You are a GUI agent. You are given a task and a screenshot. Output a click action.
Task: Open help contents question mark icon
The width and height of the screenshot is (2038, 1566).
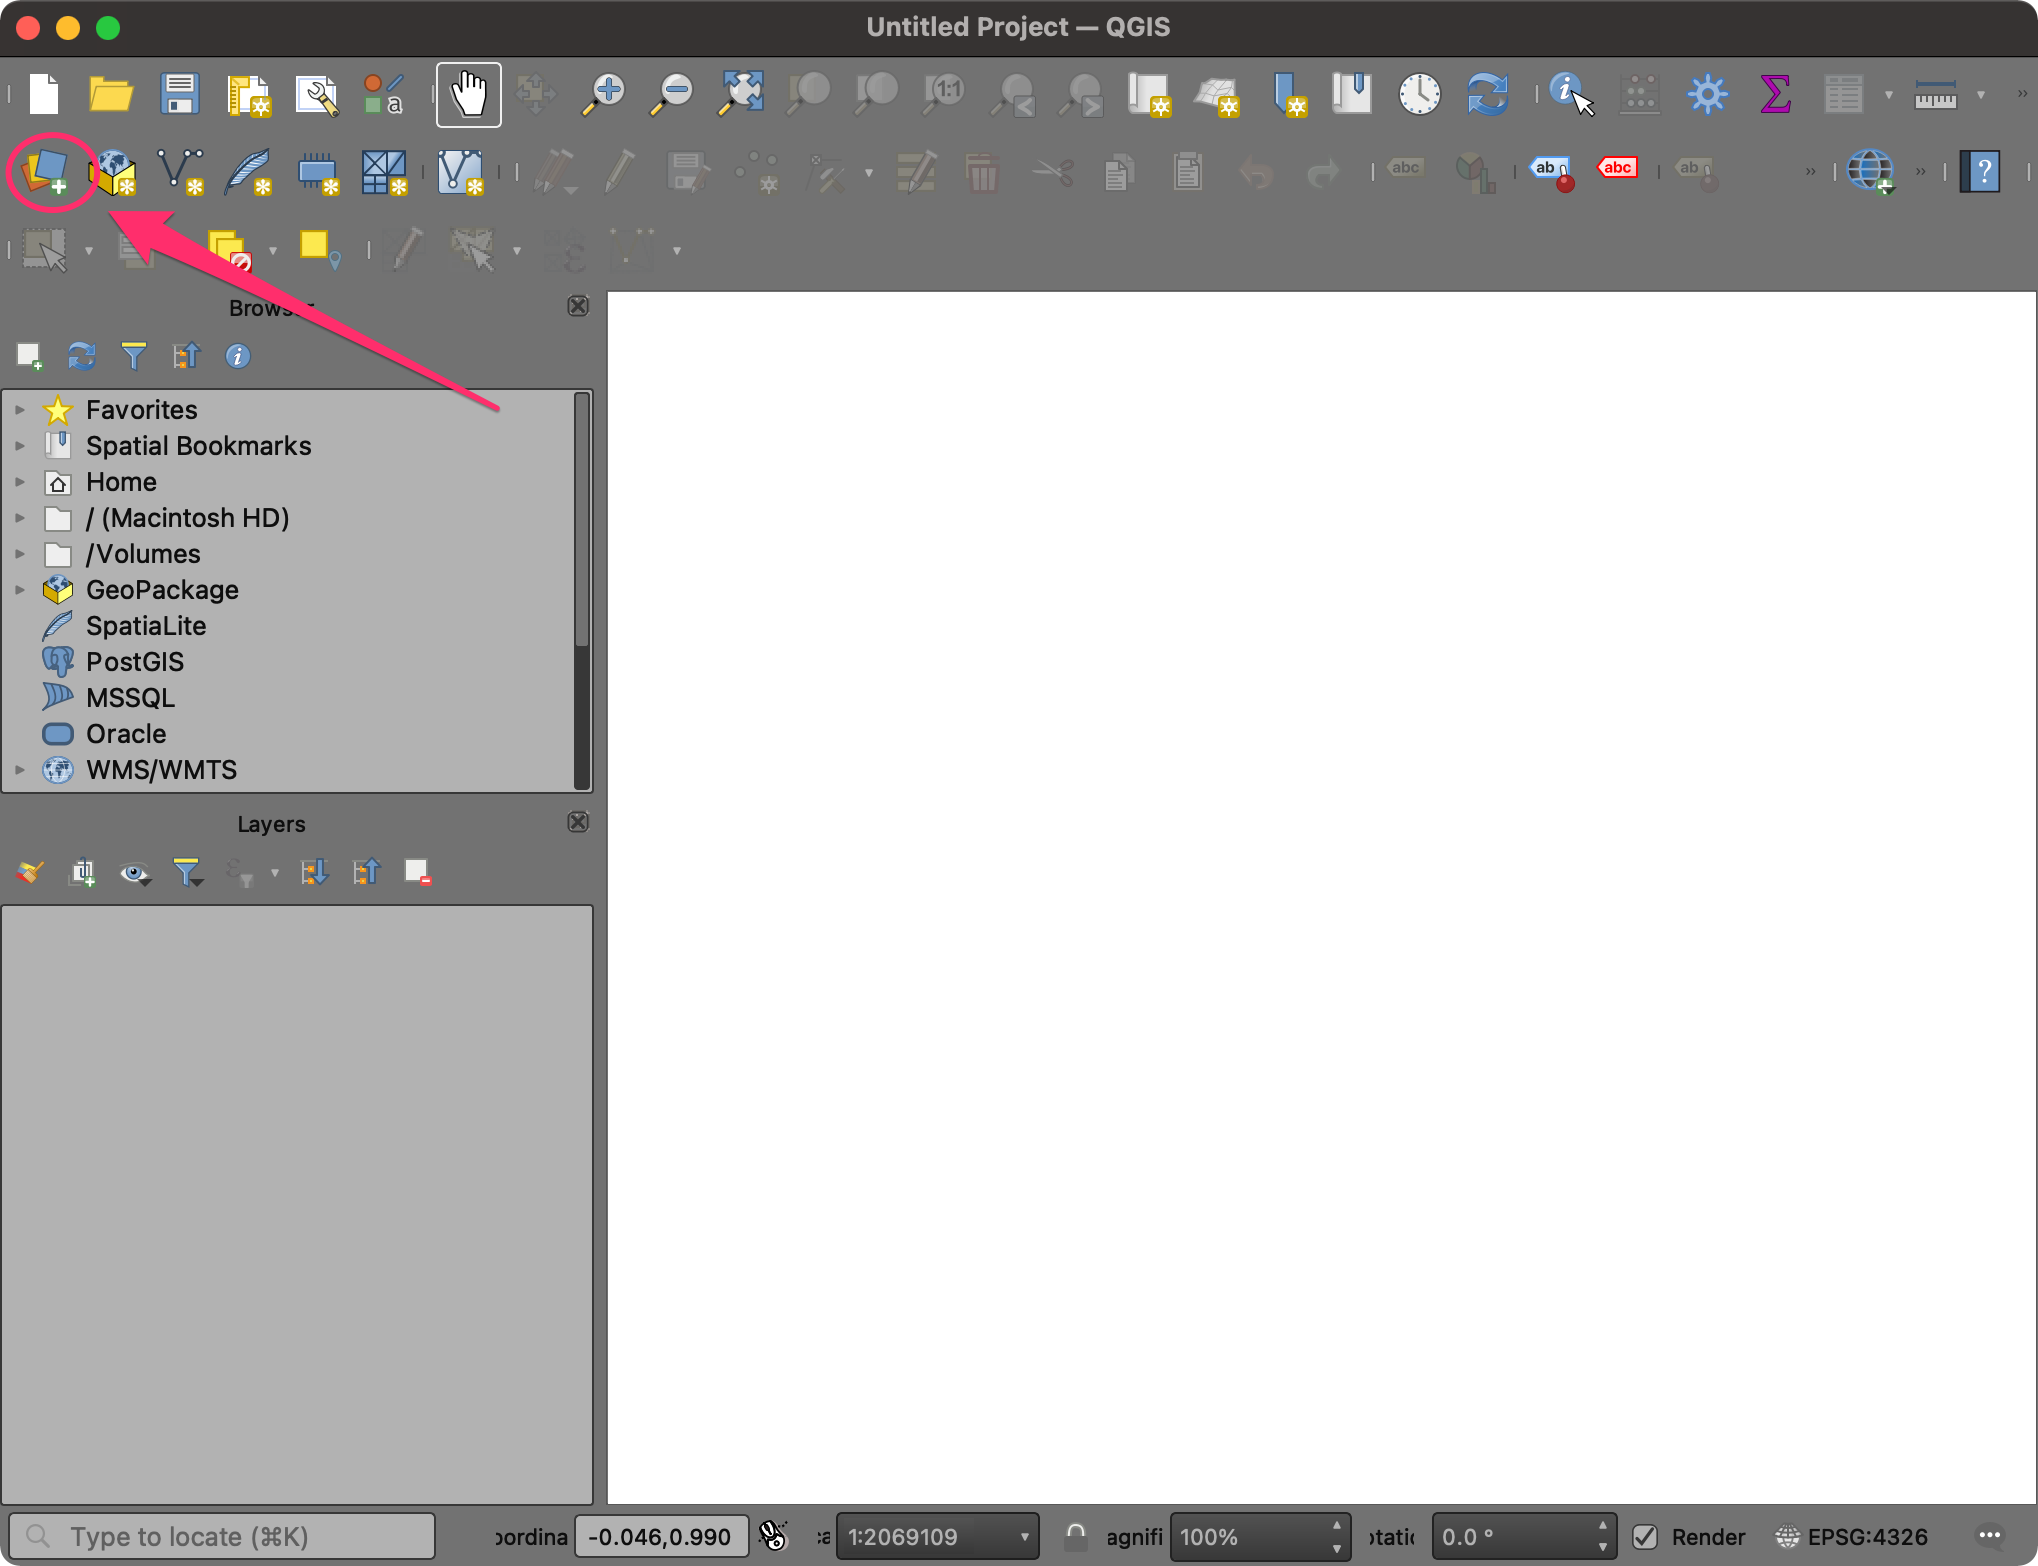pos(1980,172)
